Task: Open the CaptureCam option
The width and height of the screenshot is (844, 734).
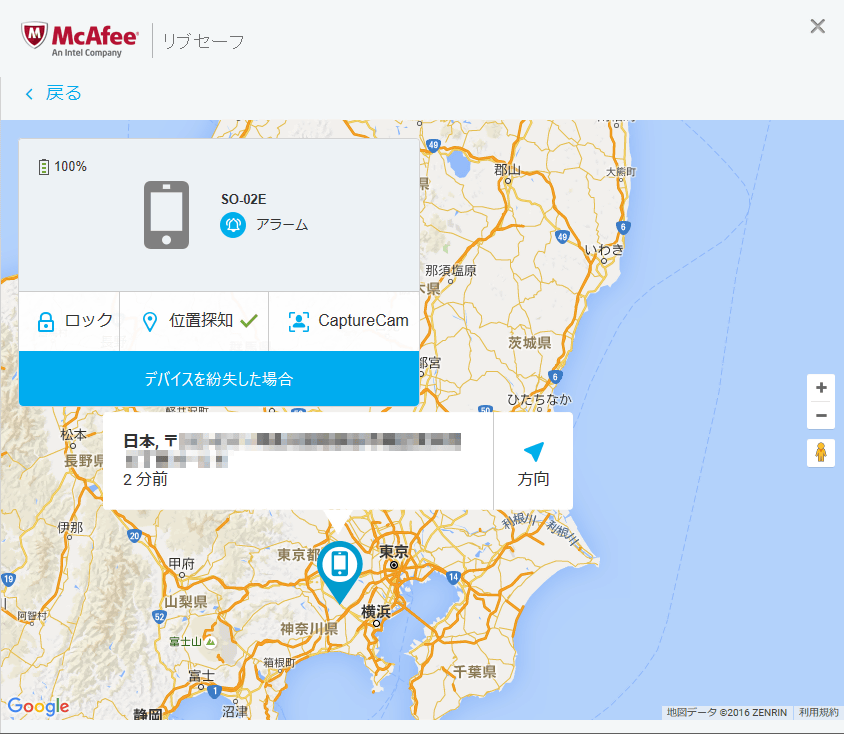Action: pos(344,321)
